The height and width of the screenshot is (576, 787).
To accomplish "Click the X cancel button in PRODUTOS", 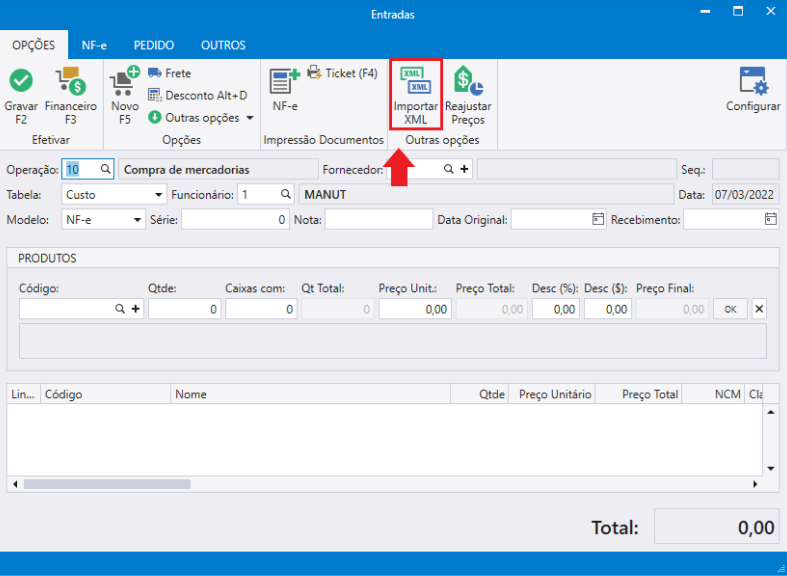I will point(759,309).
